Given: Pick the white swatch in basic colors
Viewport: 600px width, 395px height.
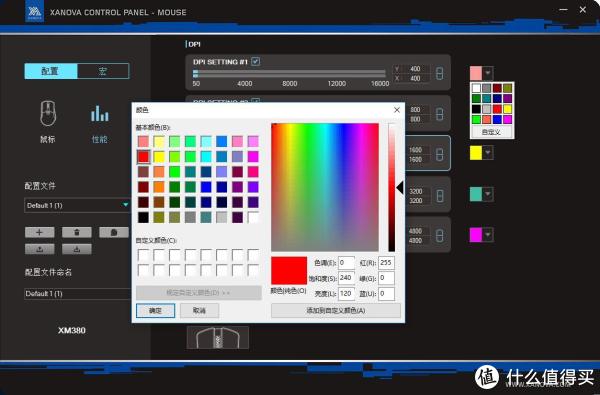Looking at the screenshot, I should (253, 217).
